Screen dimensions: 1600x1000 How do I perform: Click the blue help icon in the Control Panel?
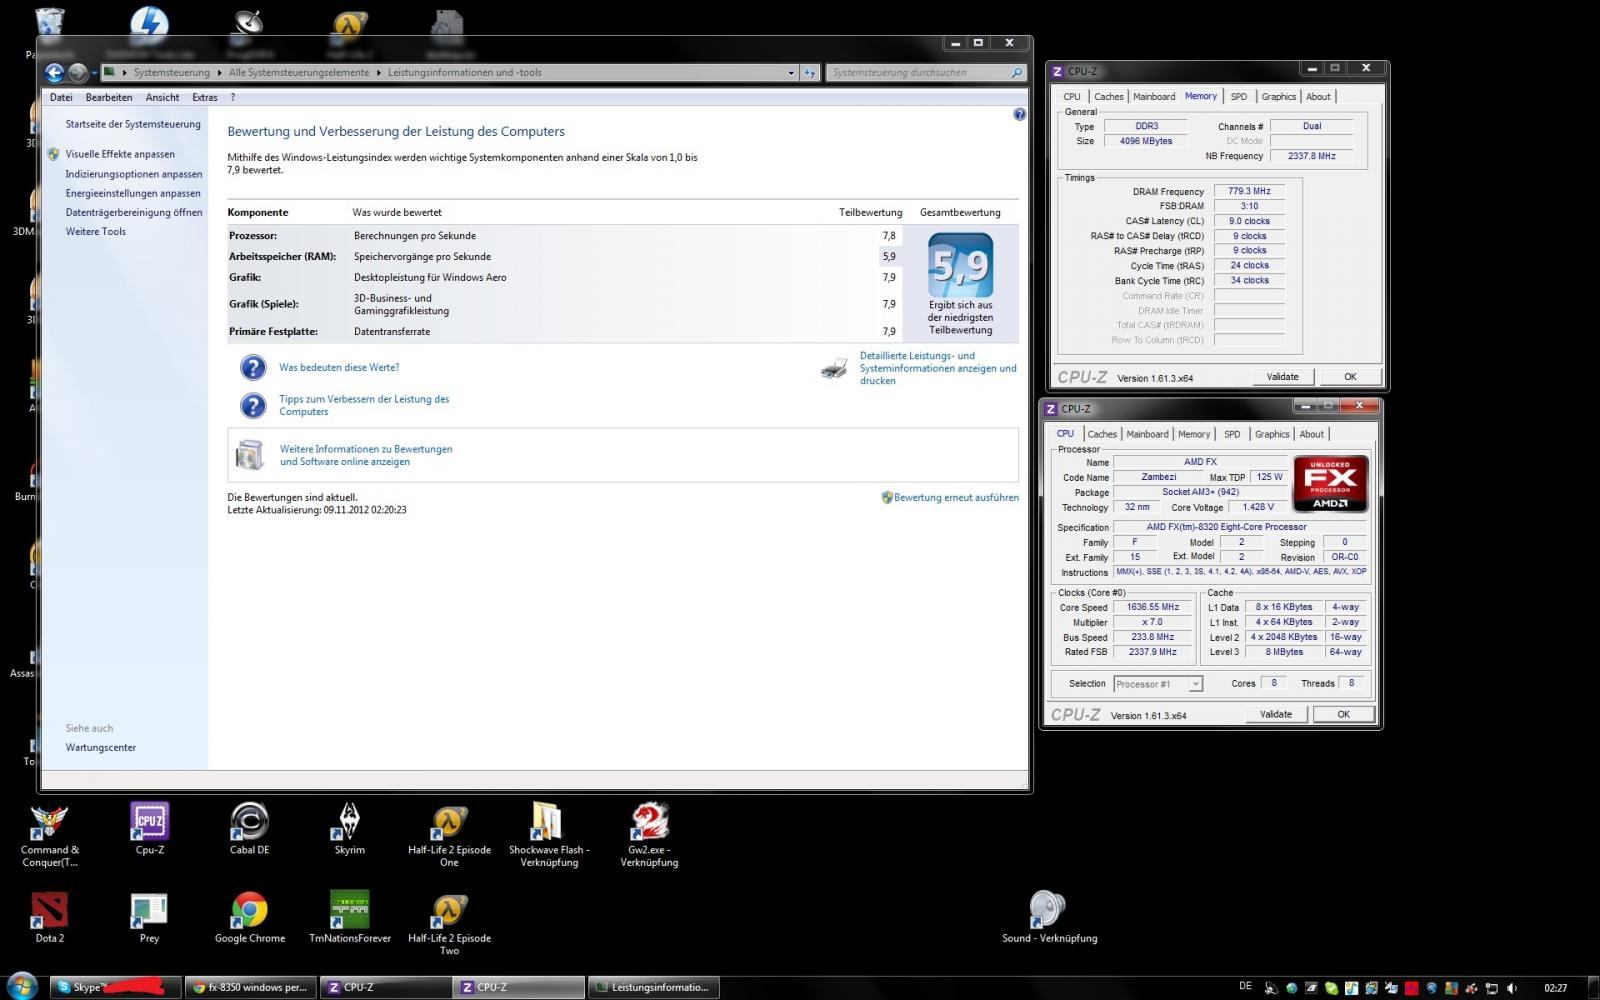[1019, 114]
